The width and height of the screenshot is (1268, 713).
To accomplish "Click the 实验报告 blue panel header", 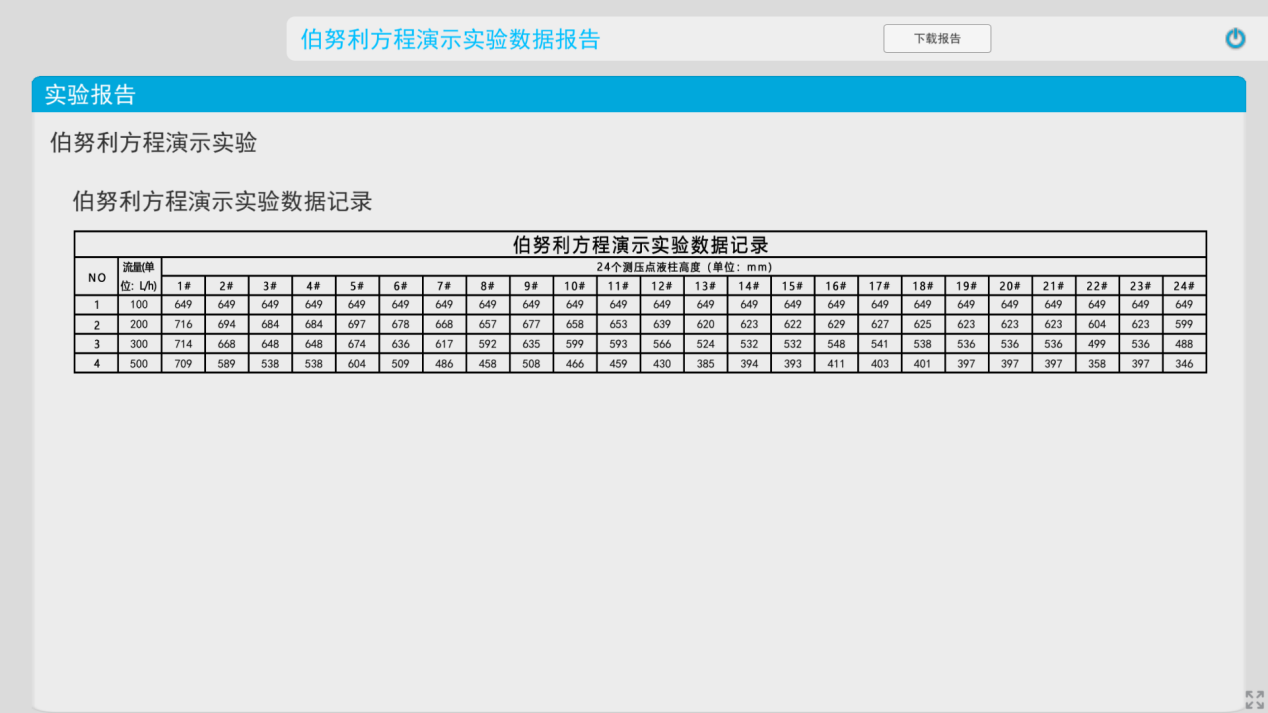I will 90,95.
